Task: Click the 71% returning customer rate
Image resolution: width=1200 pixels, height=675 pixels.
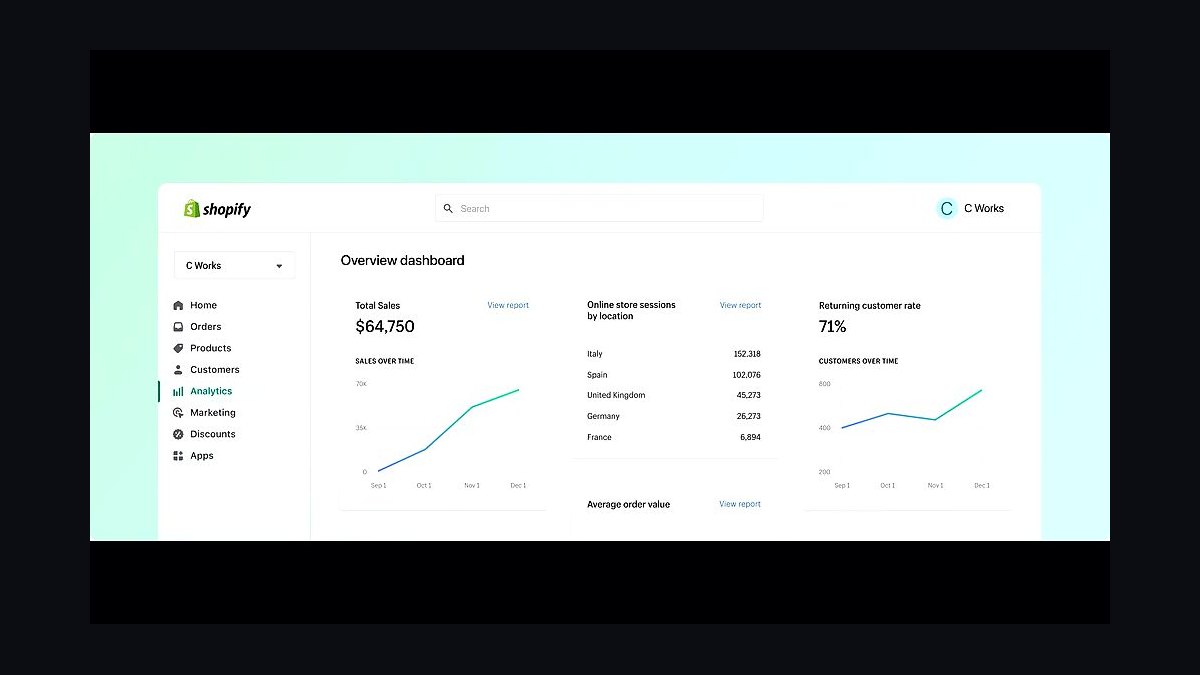Action: pyautogui.click(x=833, y=327)
